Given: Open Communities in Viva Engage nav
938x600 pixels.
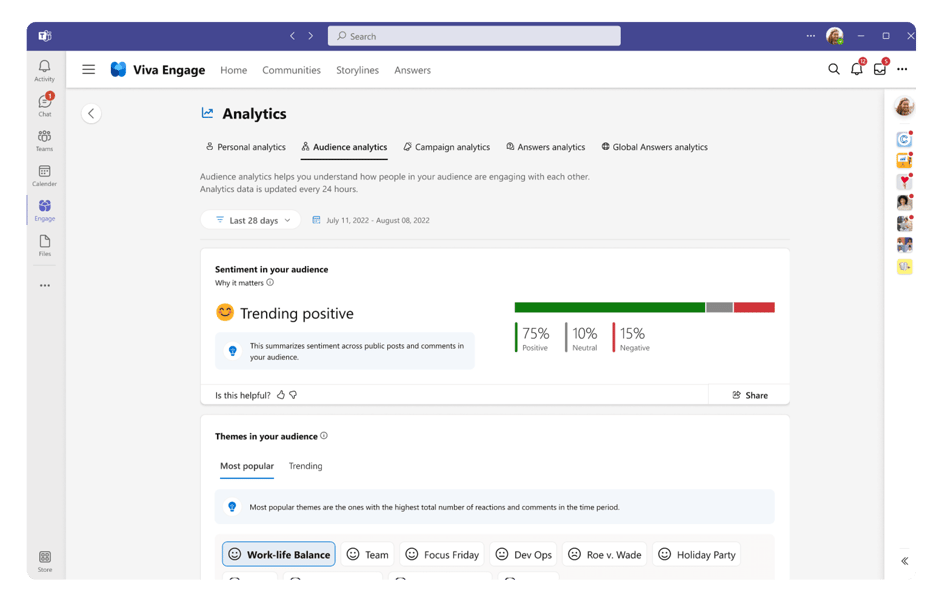Looking at the screenshot, I should 291,70.
